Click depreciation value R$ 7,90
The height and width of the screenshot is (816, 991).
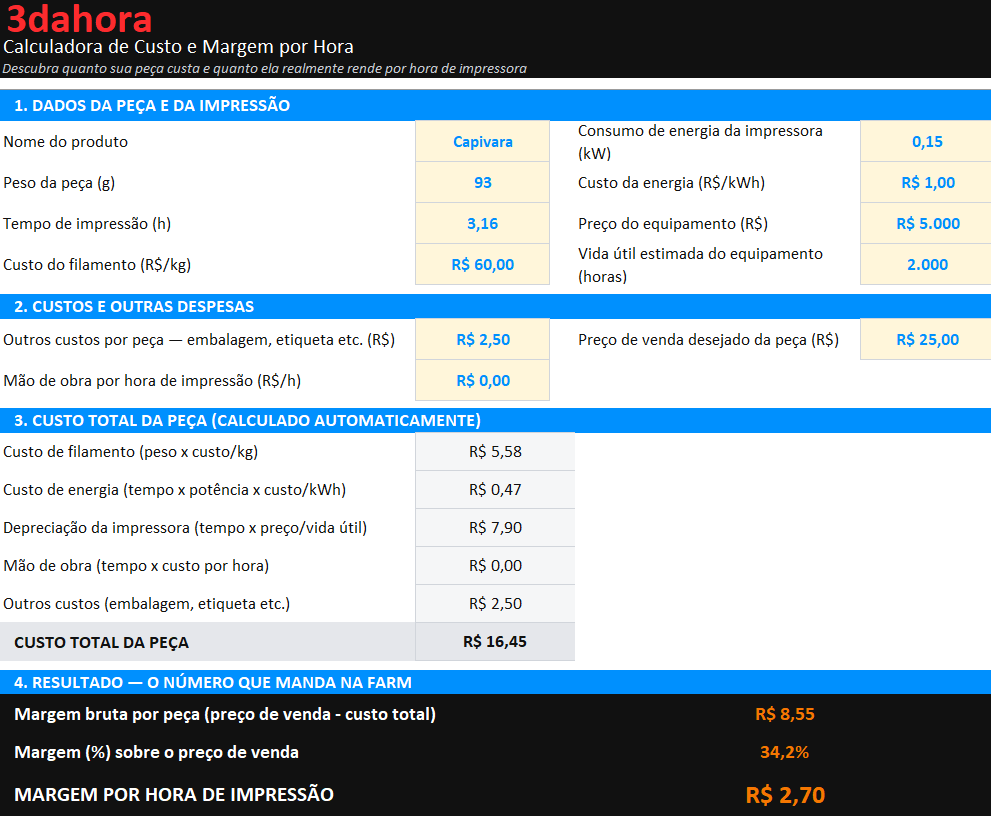point(495,528)
